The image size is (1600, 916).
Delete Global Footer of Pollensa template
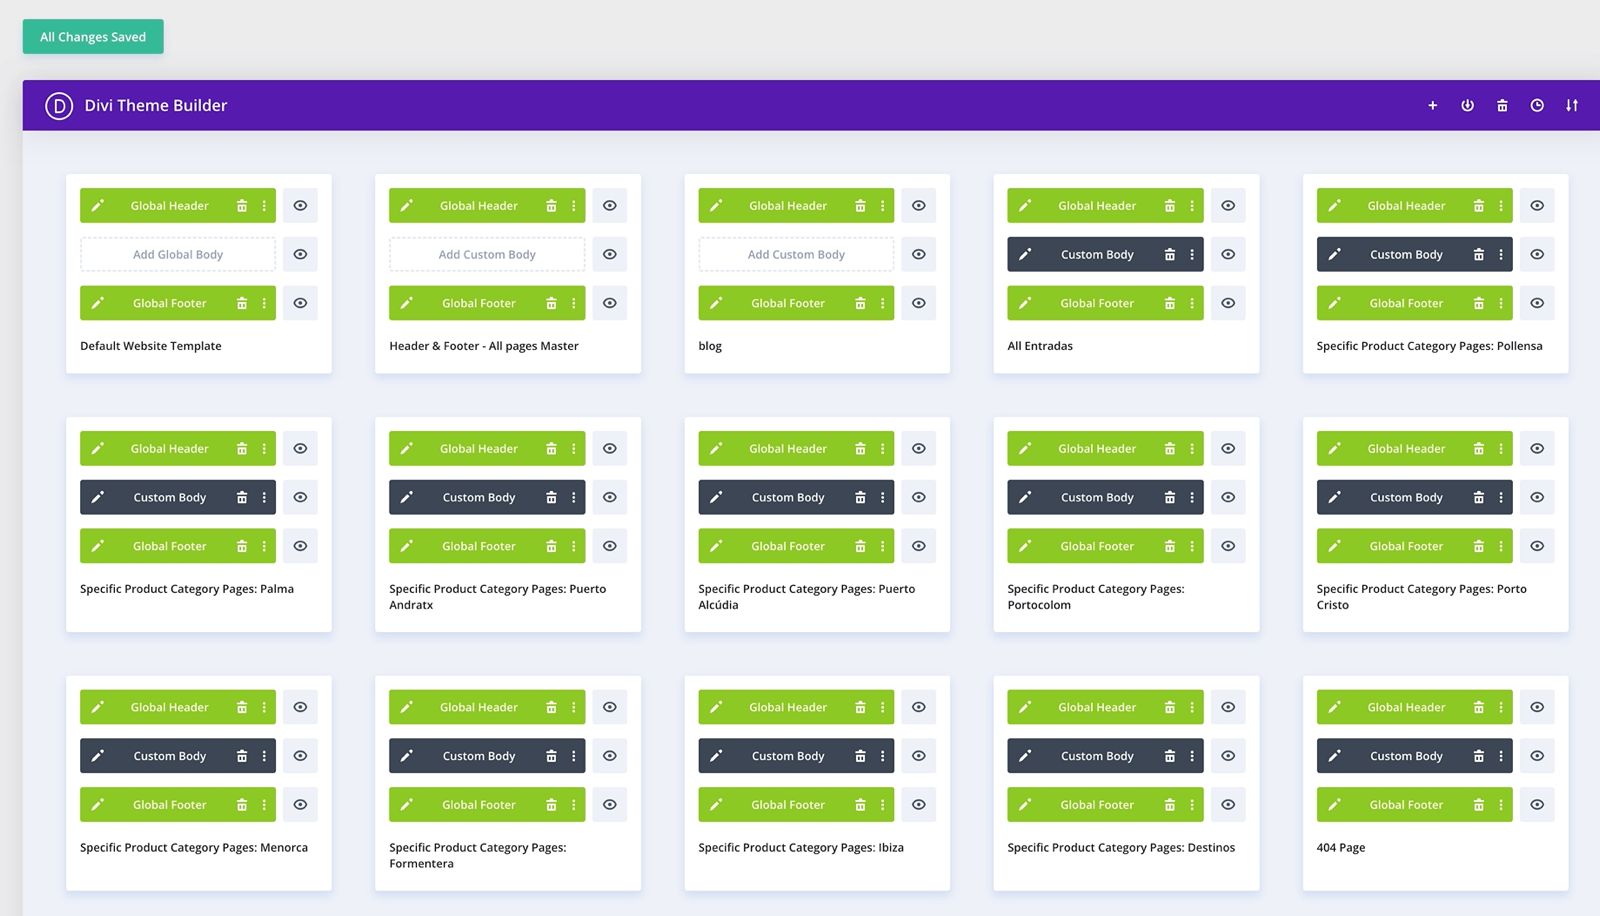coord(1478,303)
